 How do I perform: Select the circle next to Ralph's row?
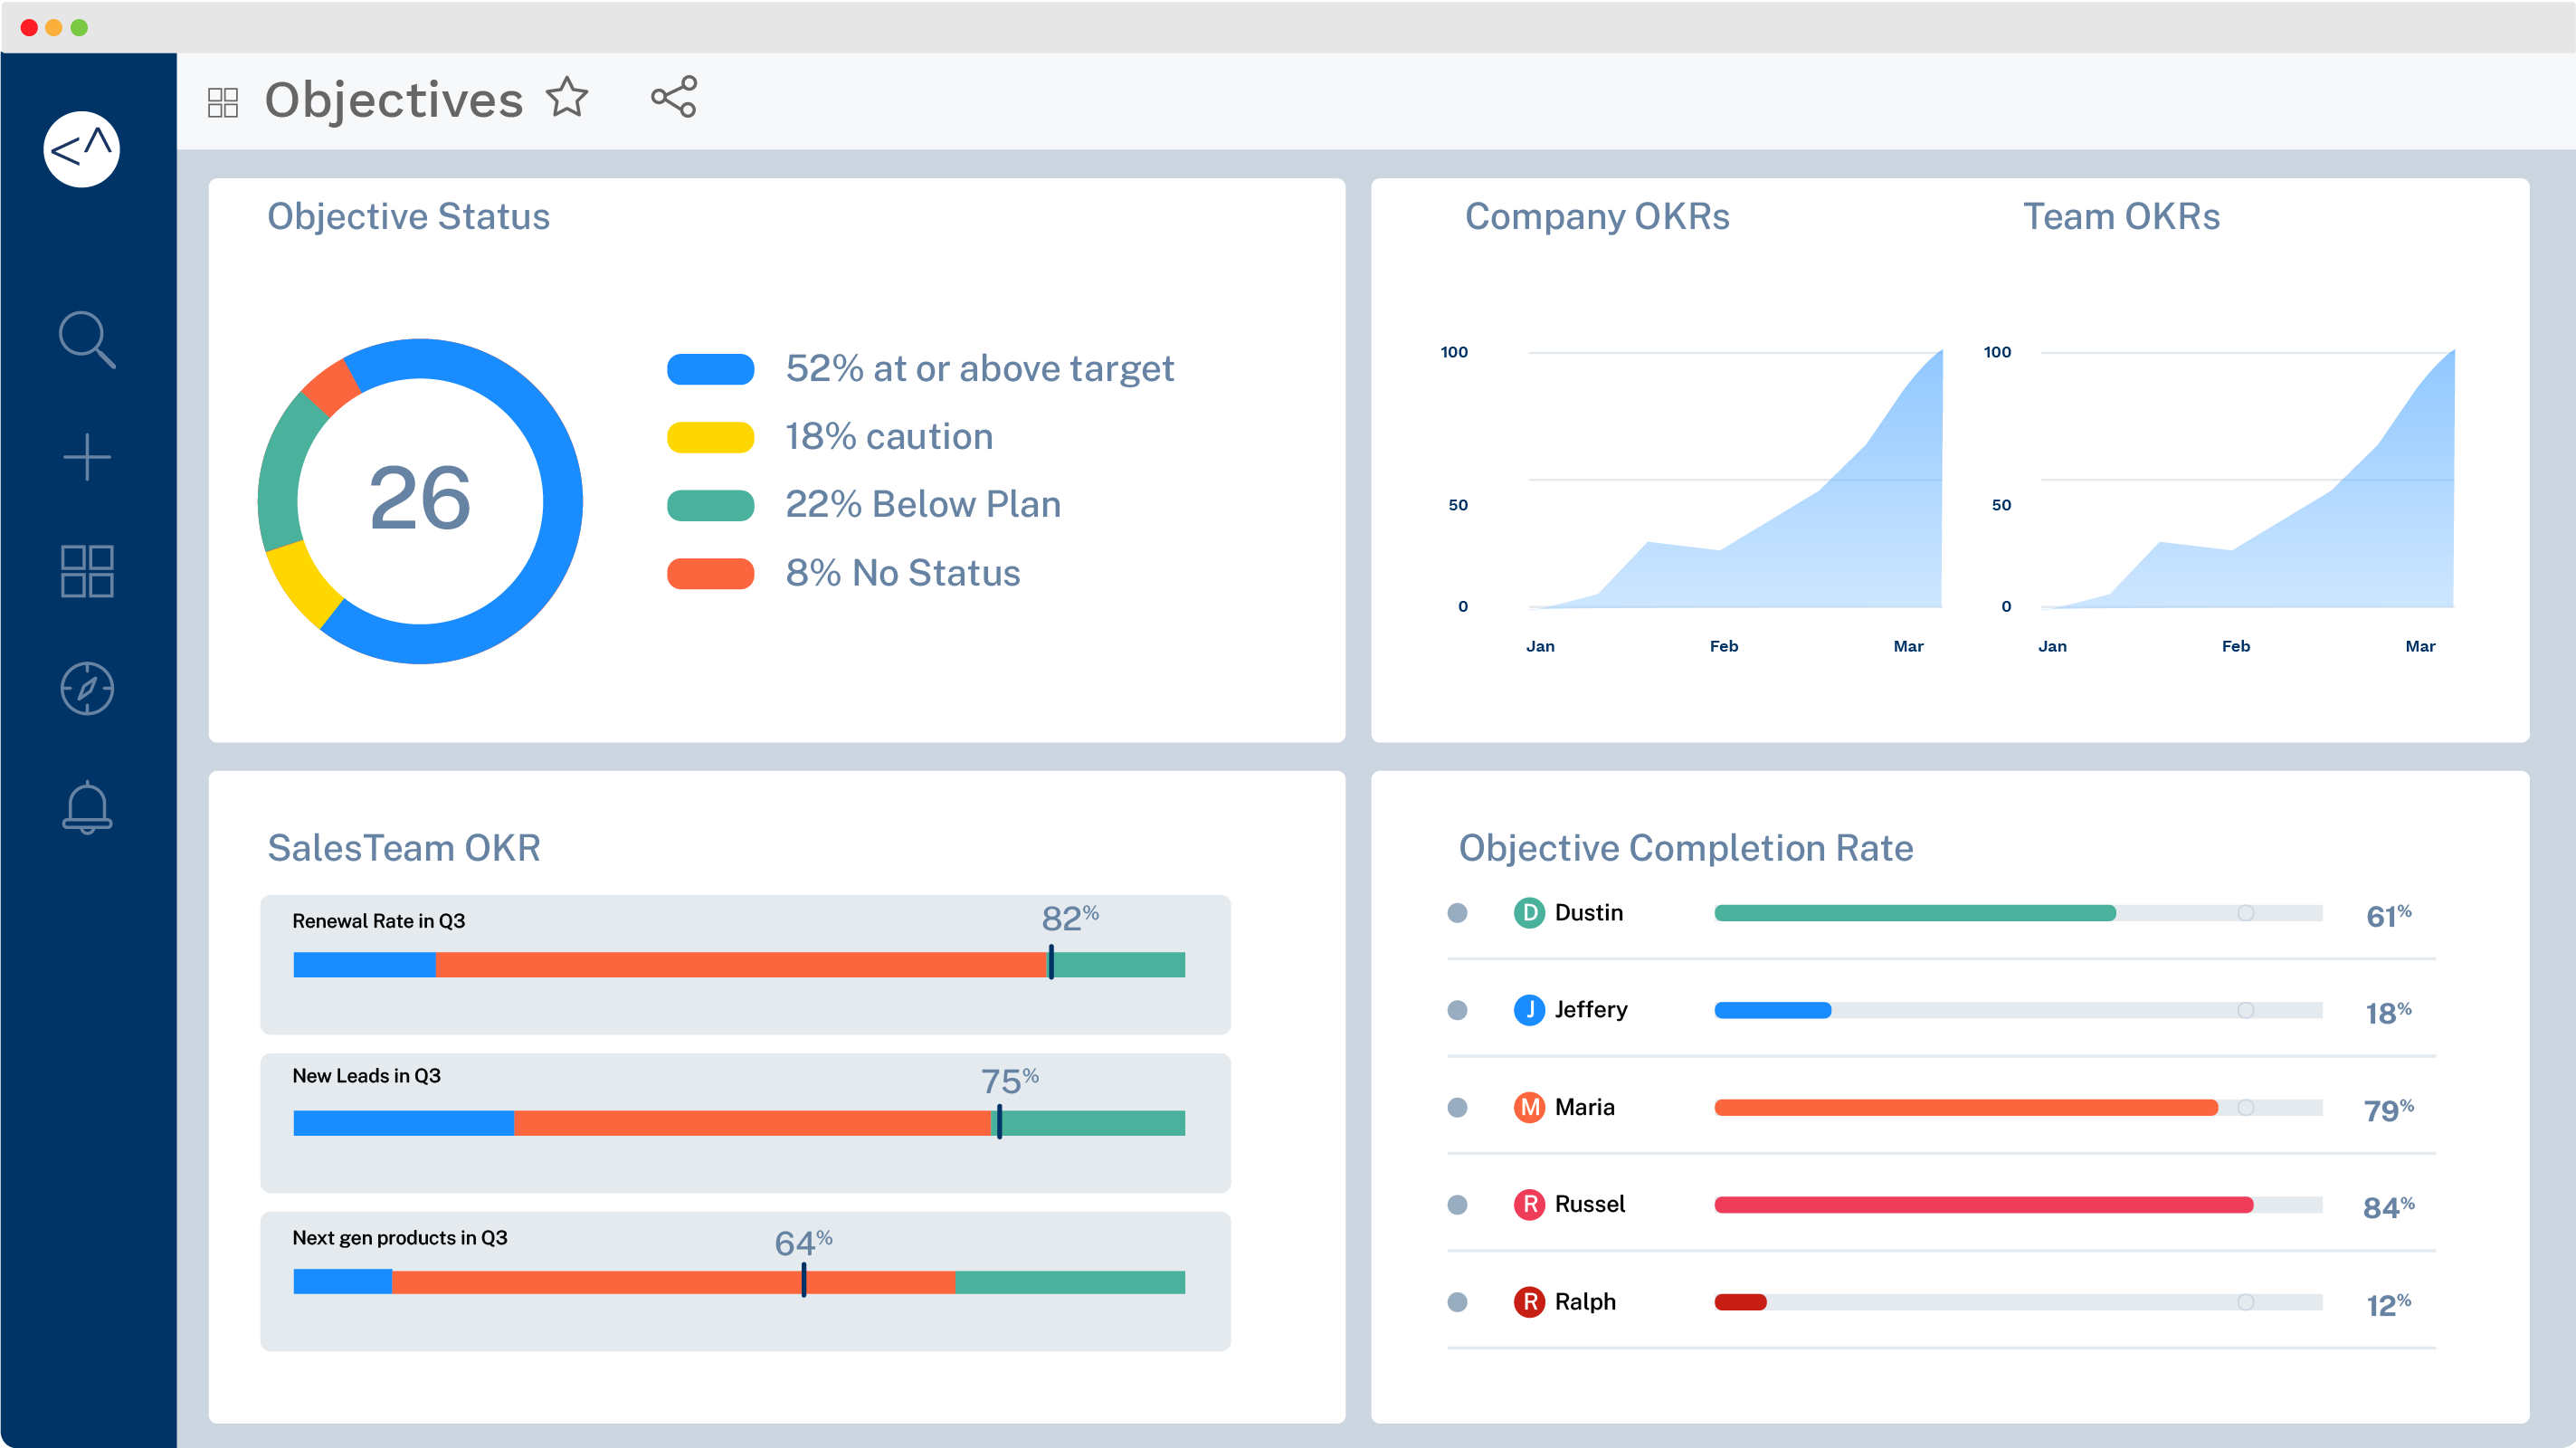point(1459,1302)
